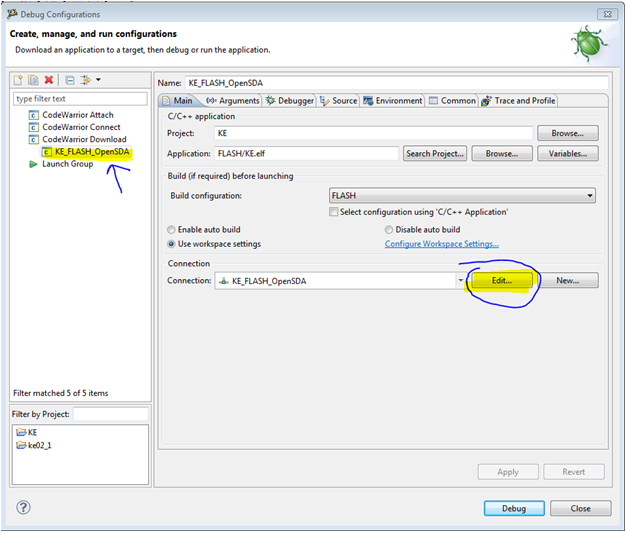The height and width of the screenshot is (534, 627).
Task: Switch to the Source tab
Action: (338, 101)
